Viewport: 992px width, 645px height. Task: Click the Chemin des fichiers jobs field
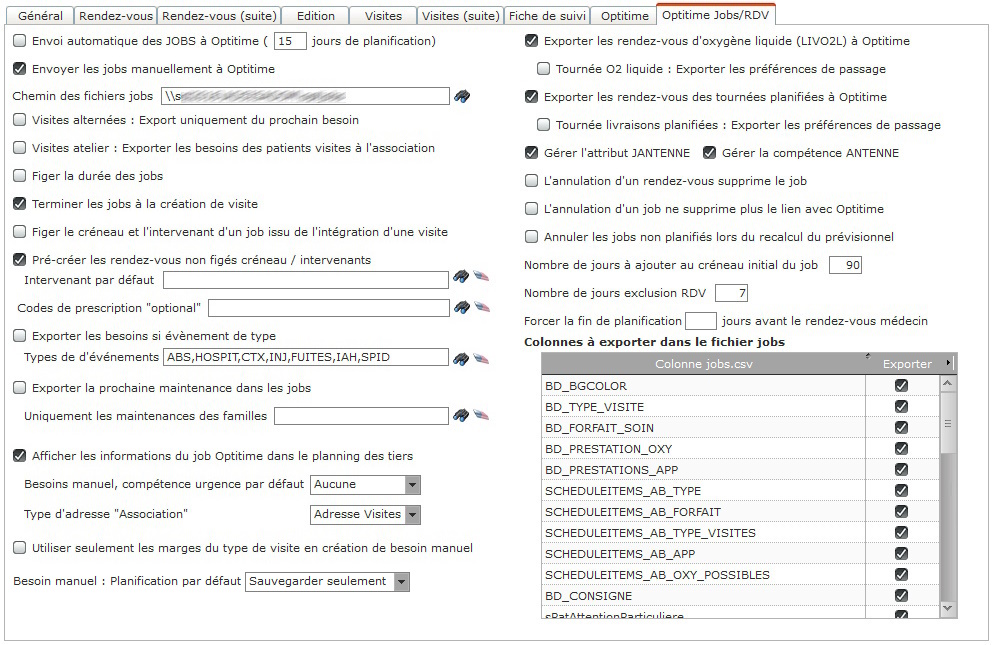pos(305,96)
